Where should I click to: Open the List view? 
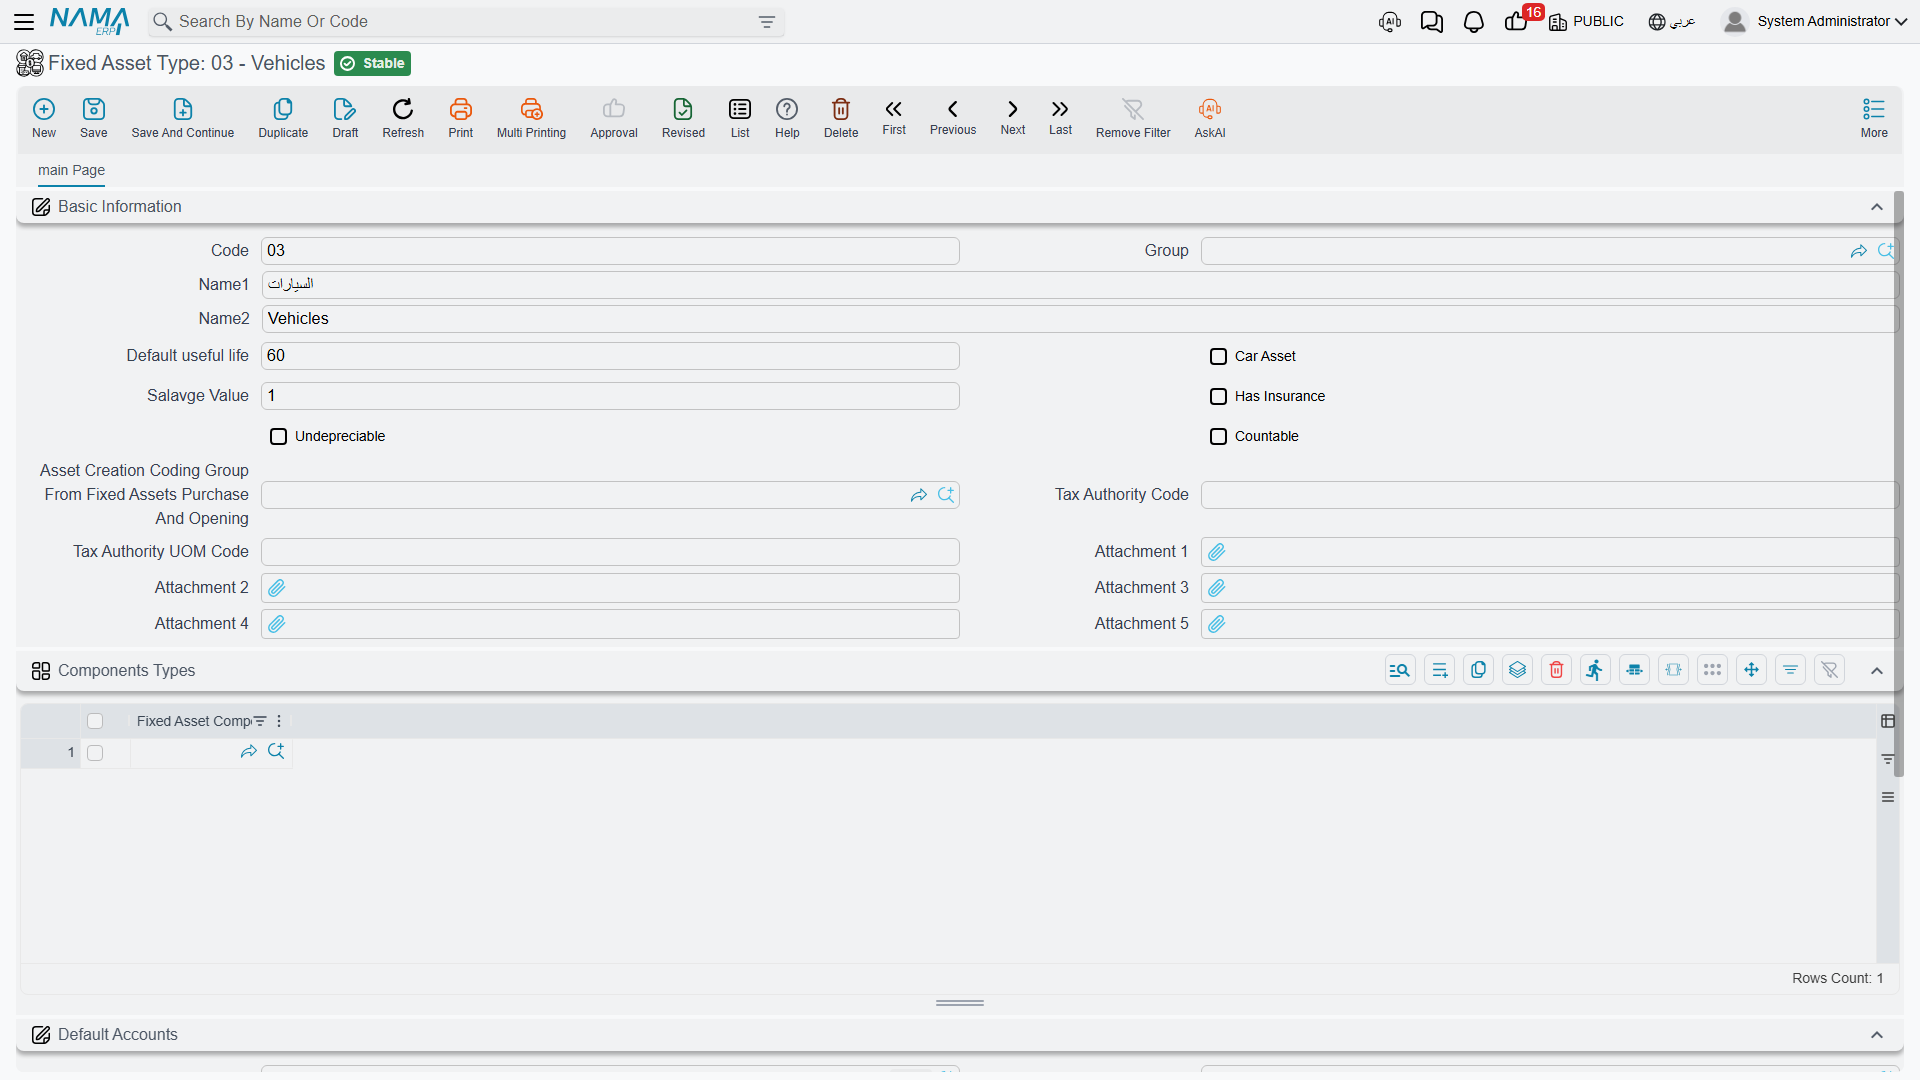[740, 118]
